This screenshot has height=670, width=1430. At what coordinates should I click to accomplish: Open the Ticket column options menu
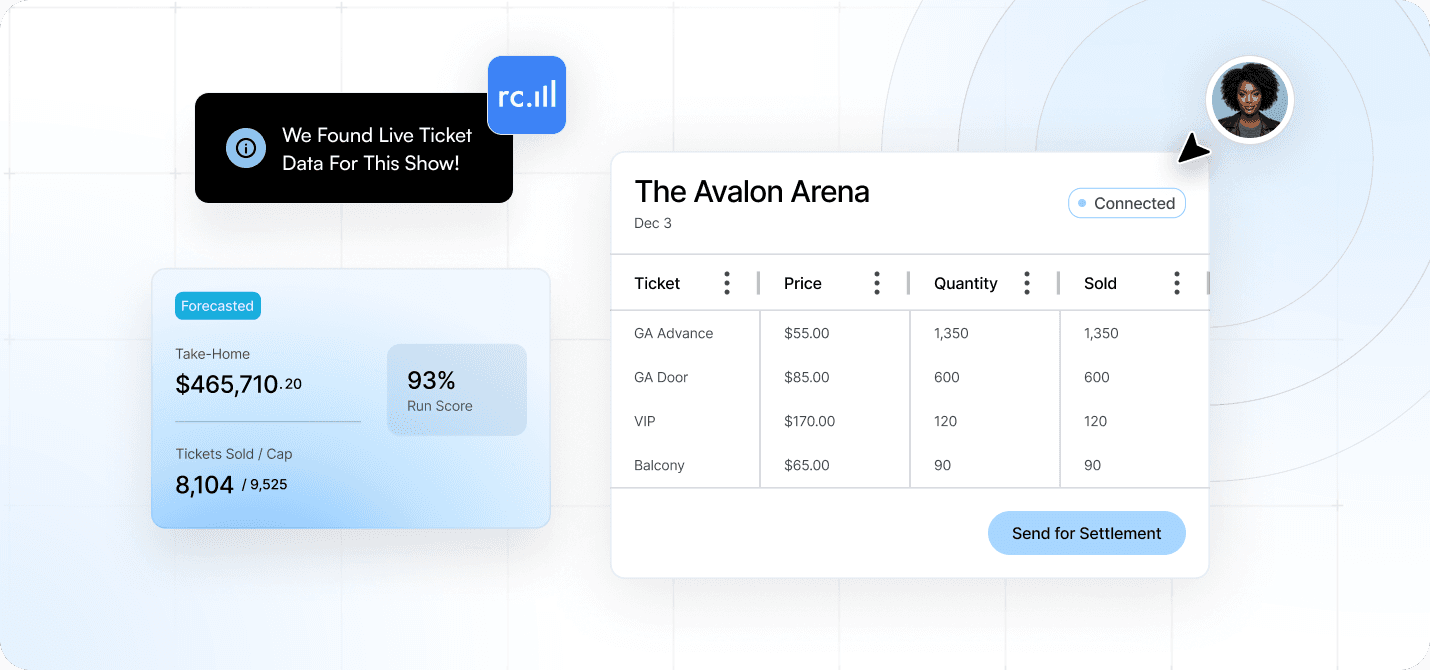pos(727,283)
